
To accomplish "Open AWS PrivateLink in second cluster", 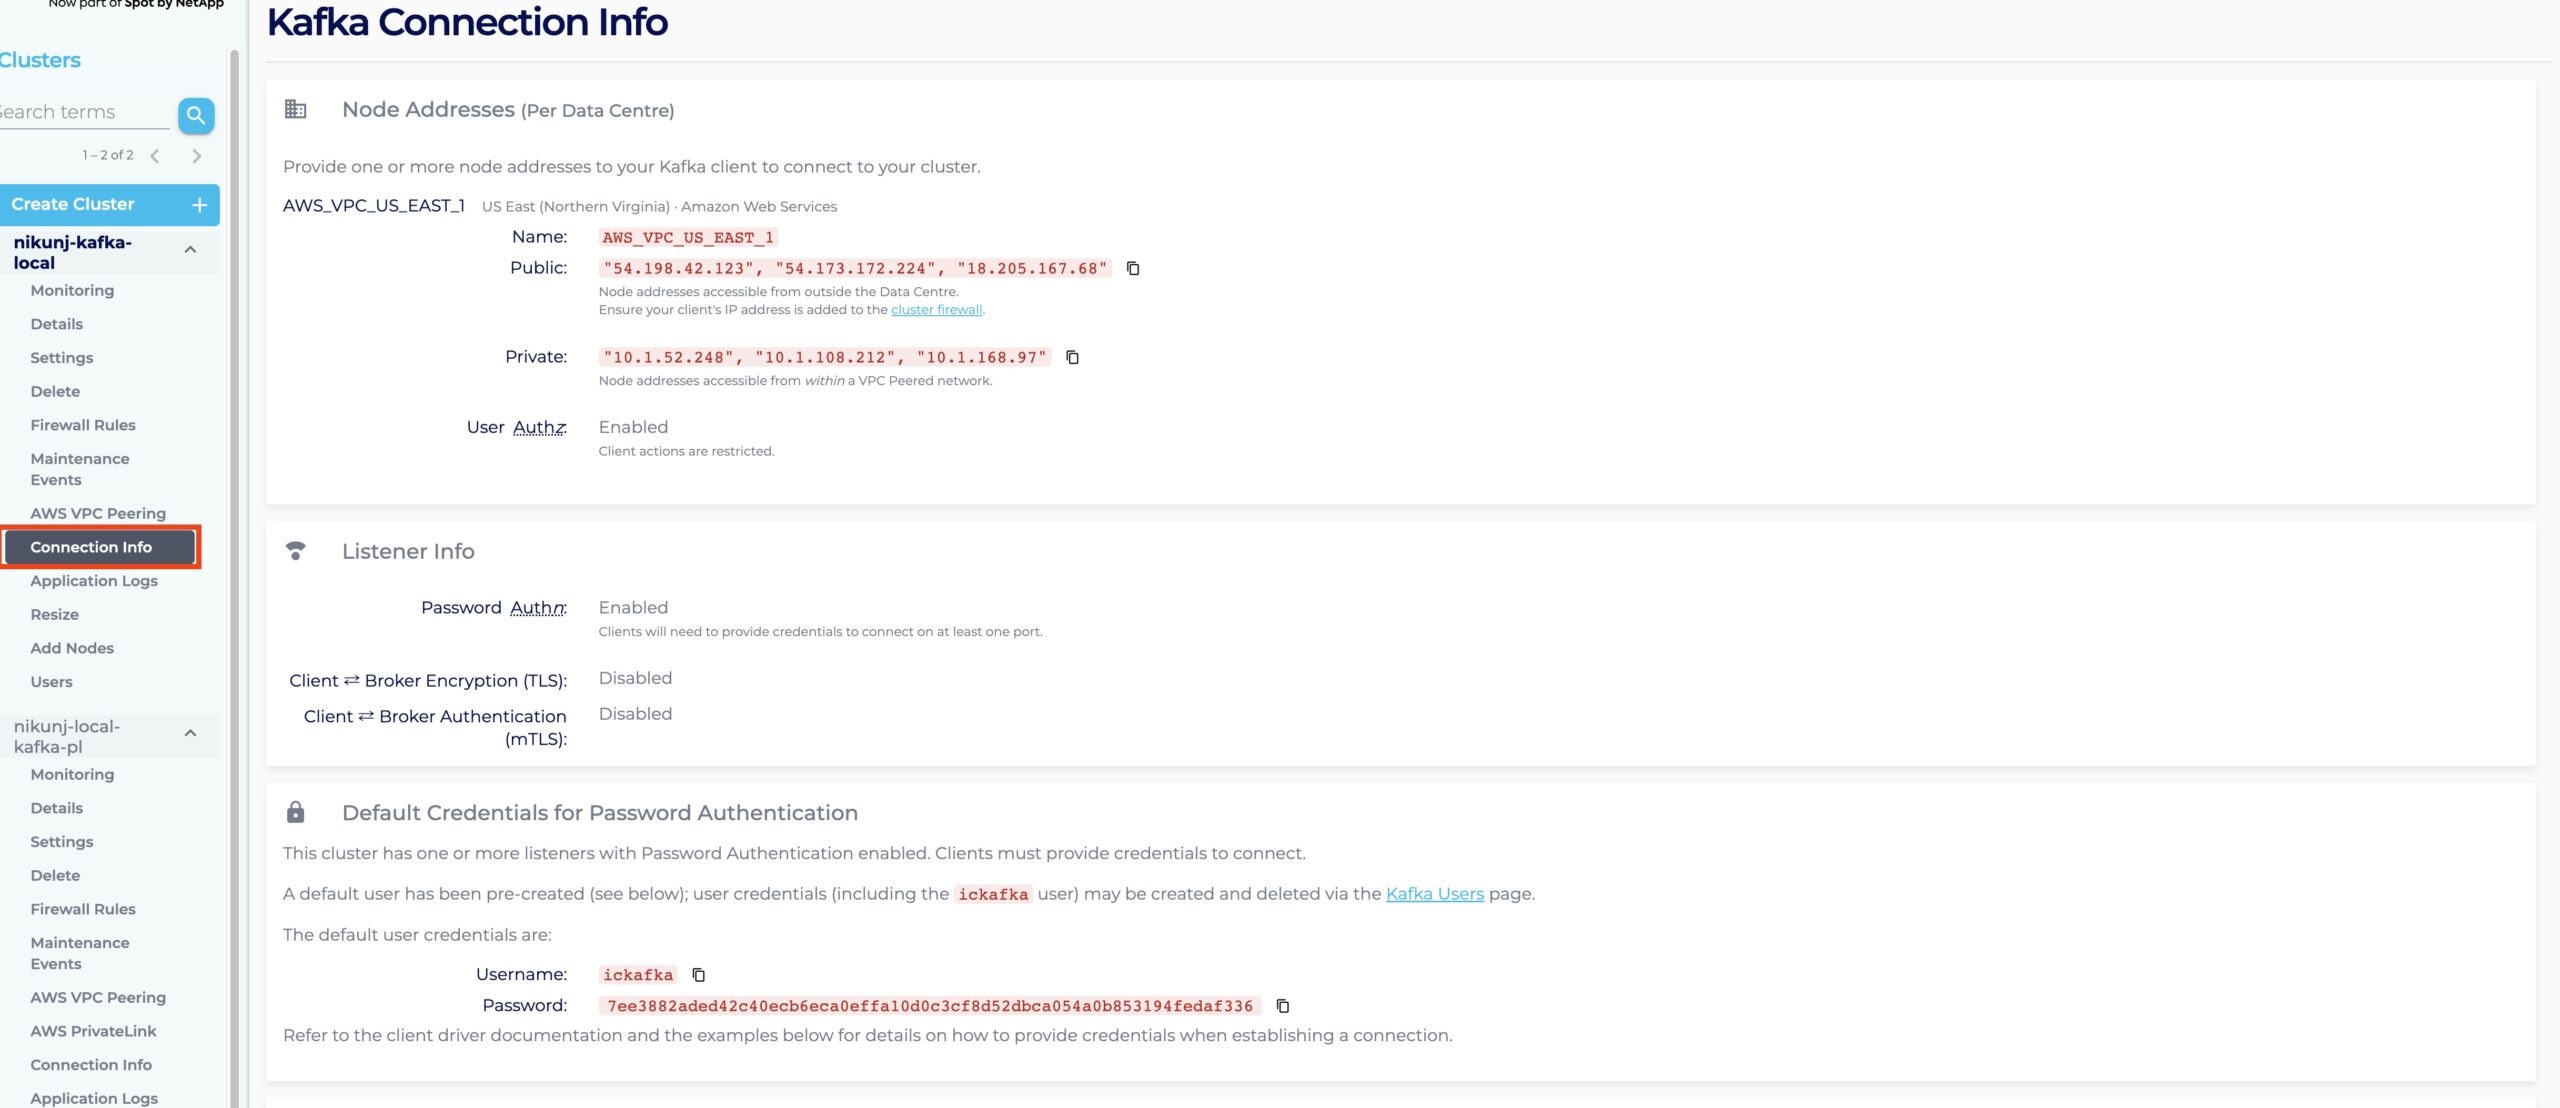I will (x=93, y=1031).
